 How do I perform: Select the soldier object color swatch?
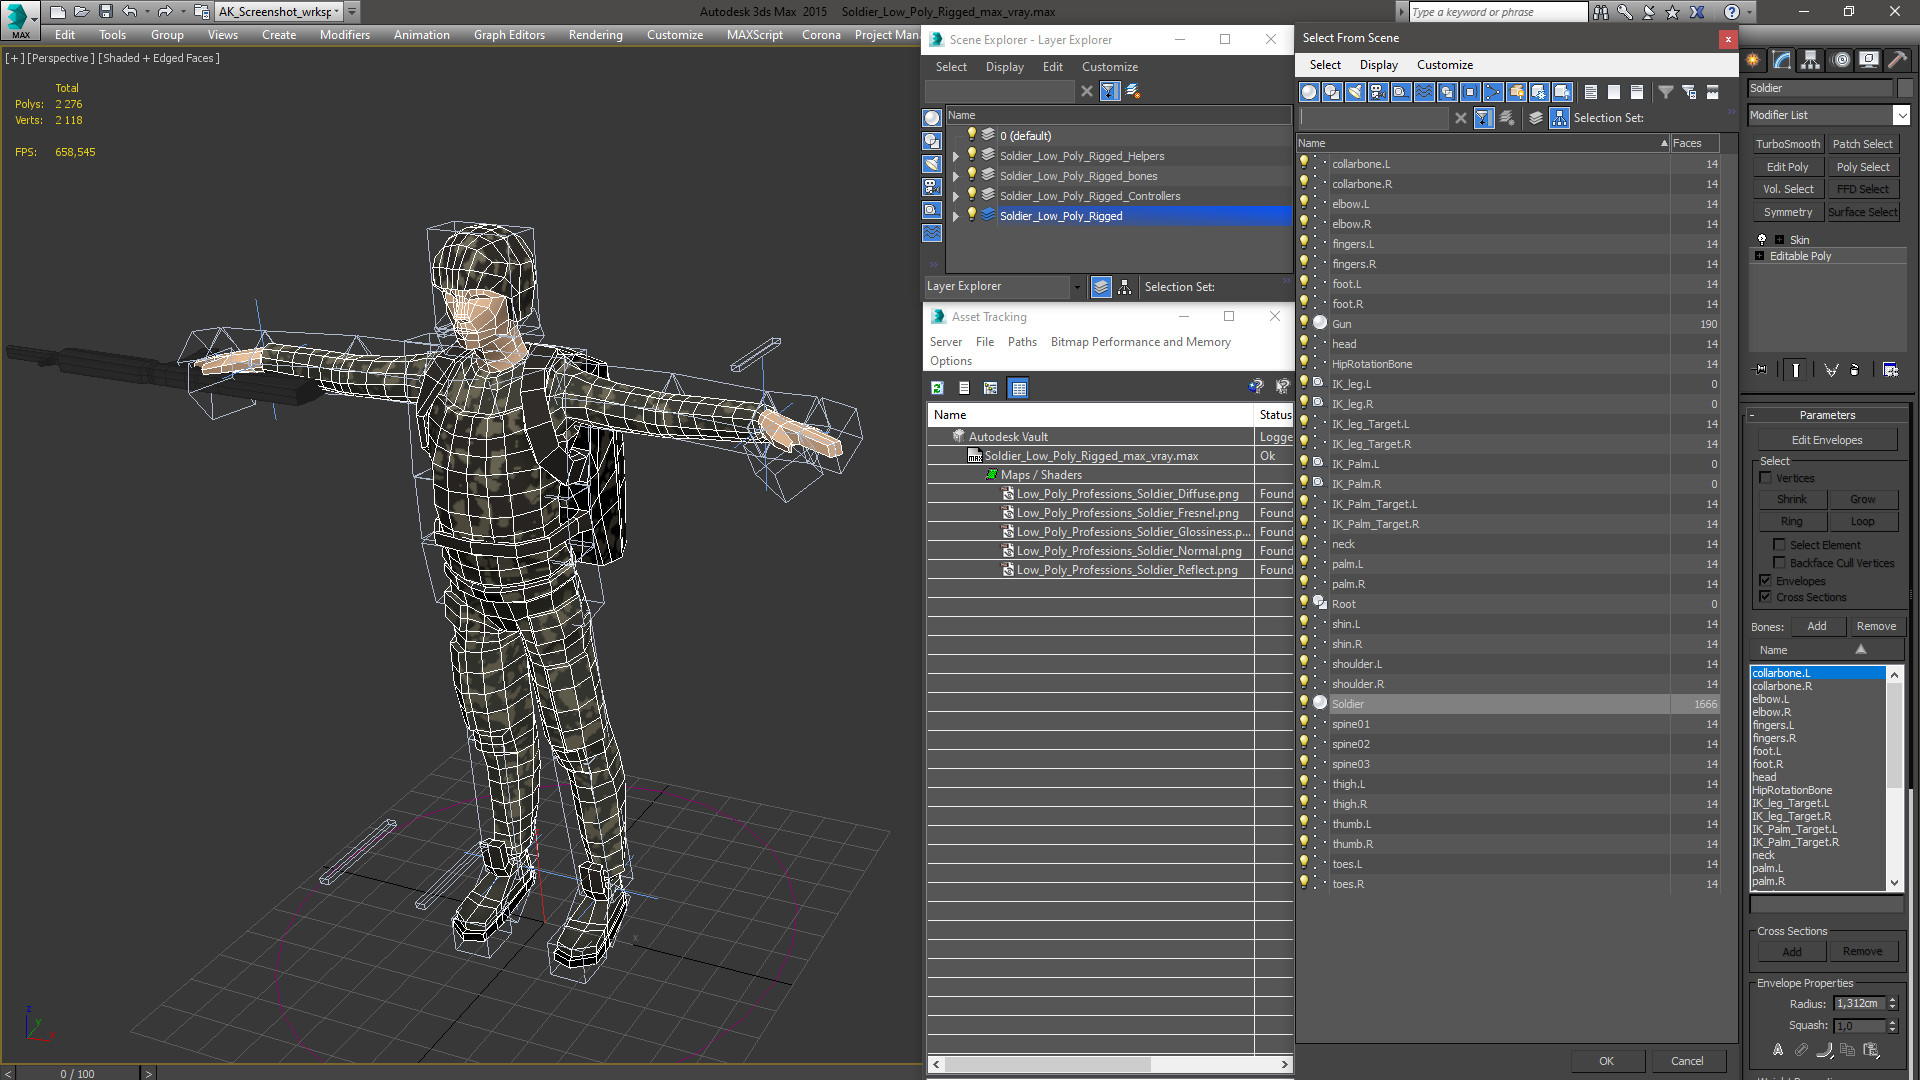pos(1905,88)
